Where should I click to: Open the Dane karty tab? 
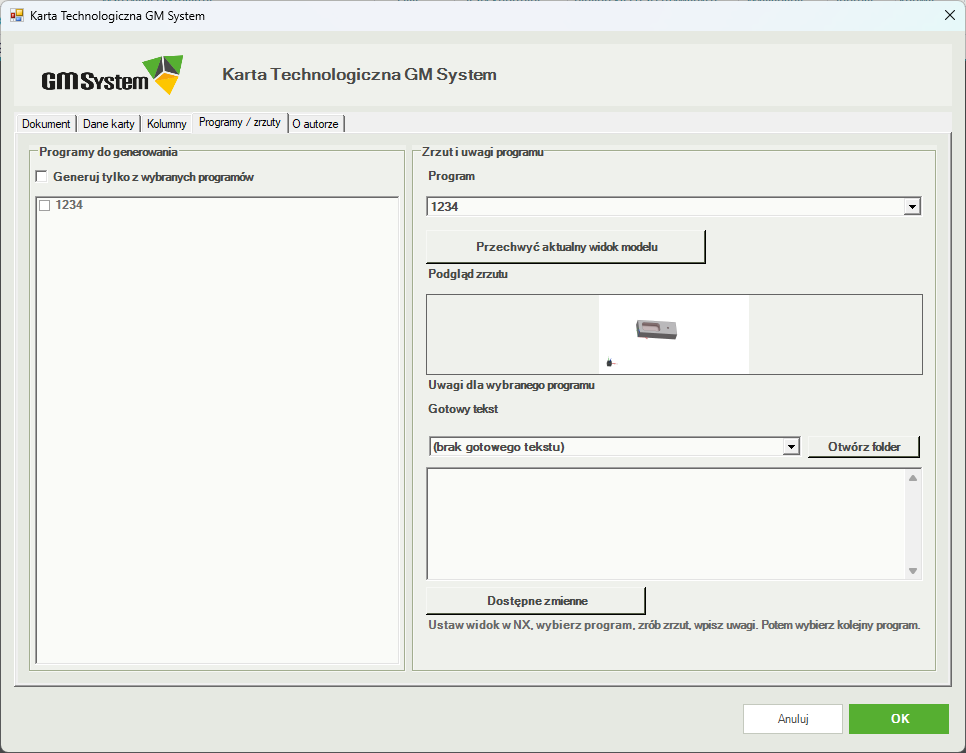tap(108, 124)
